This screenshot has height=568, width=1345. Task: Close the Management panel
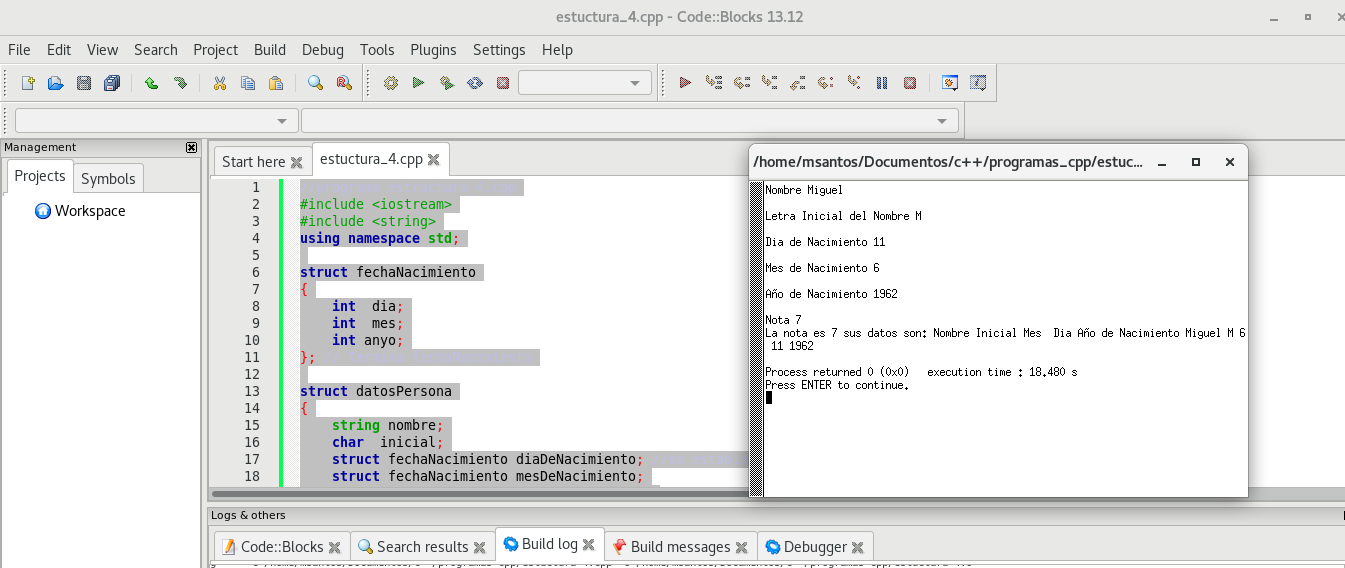[192, 147]
